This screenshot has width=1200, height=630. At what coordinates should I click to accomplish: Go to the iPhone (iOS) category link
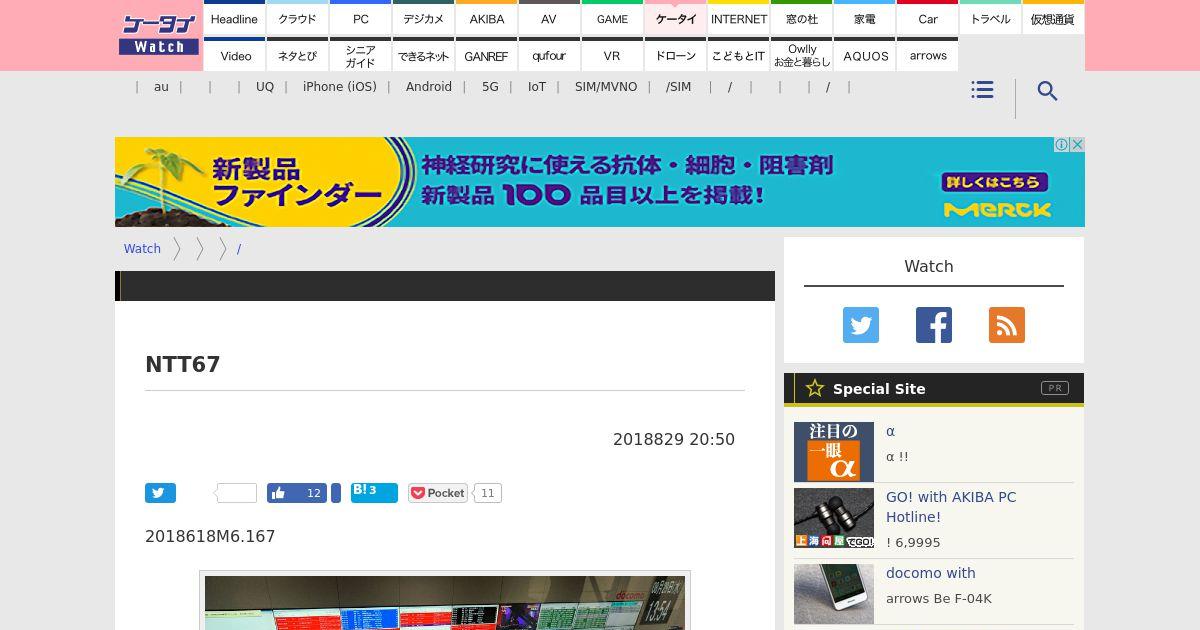(x=340, y=87)
